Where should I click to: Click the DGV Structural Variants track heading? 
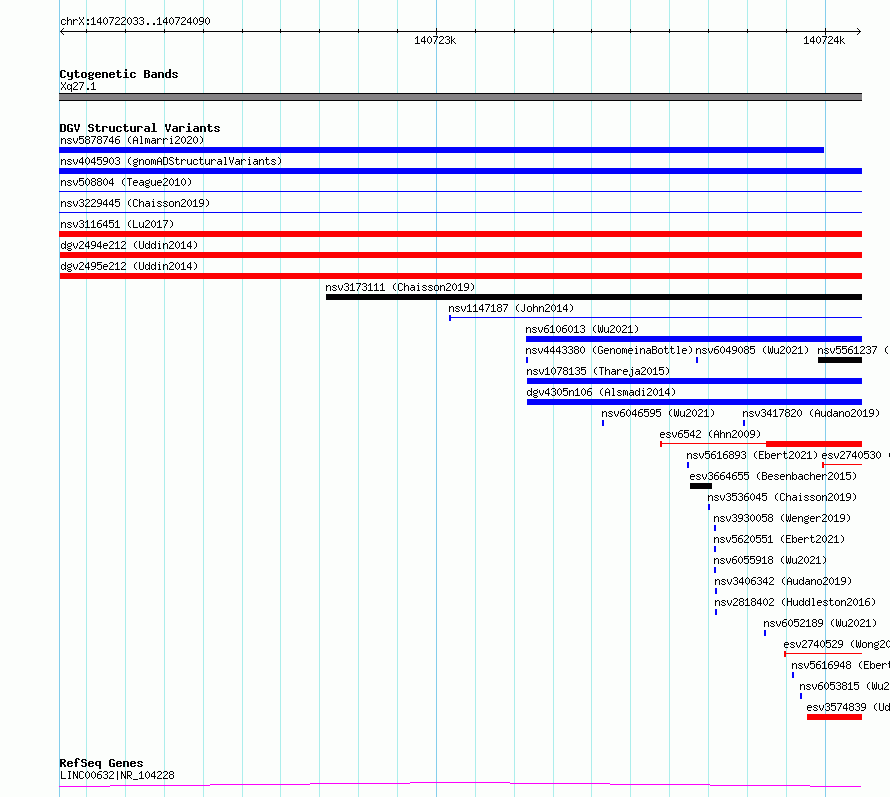(140, 128)
